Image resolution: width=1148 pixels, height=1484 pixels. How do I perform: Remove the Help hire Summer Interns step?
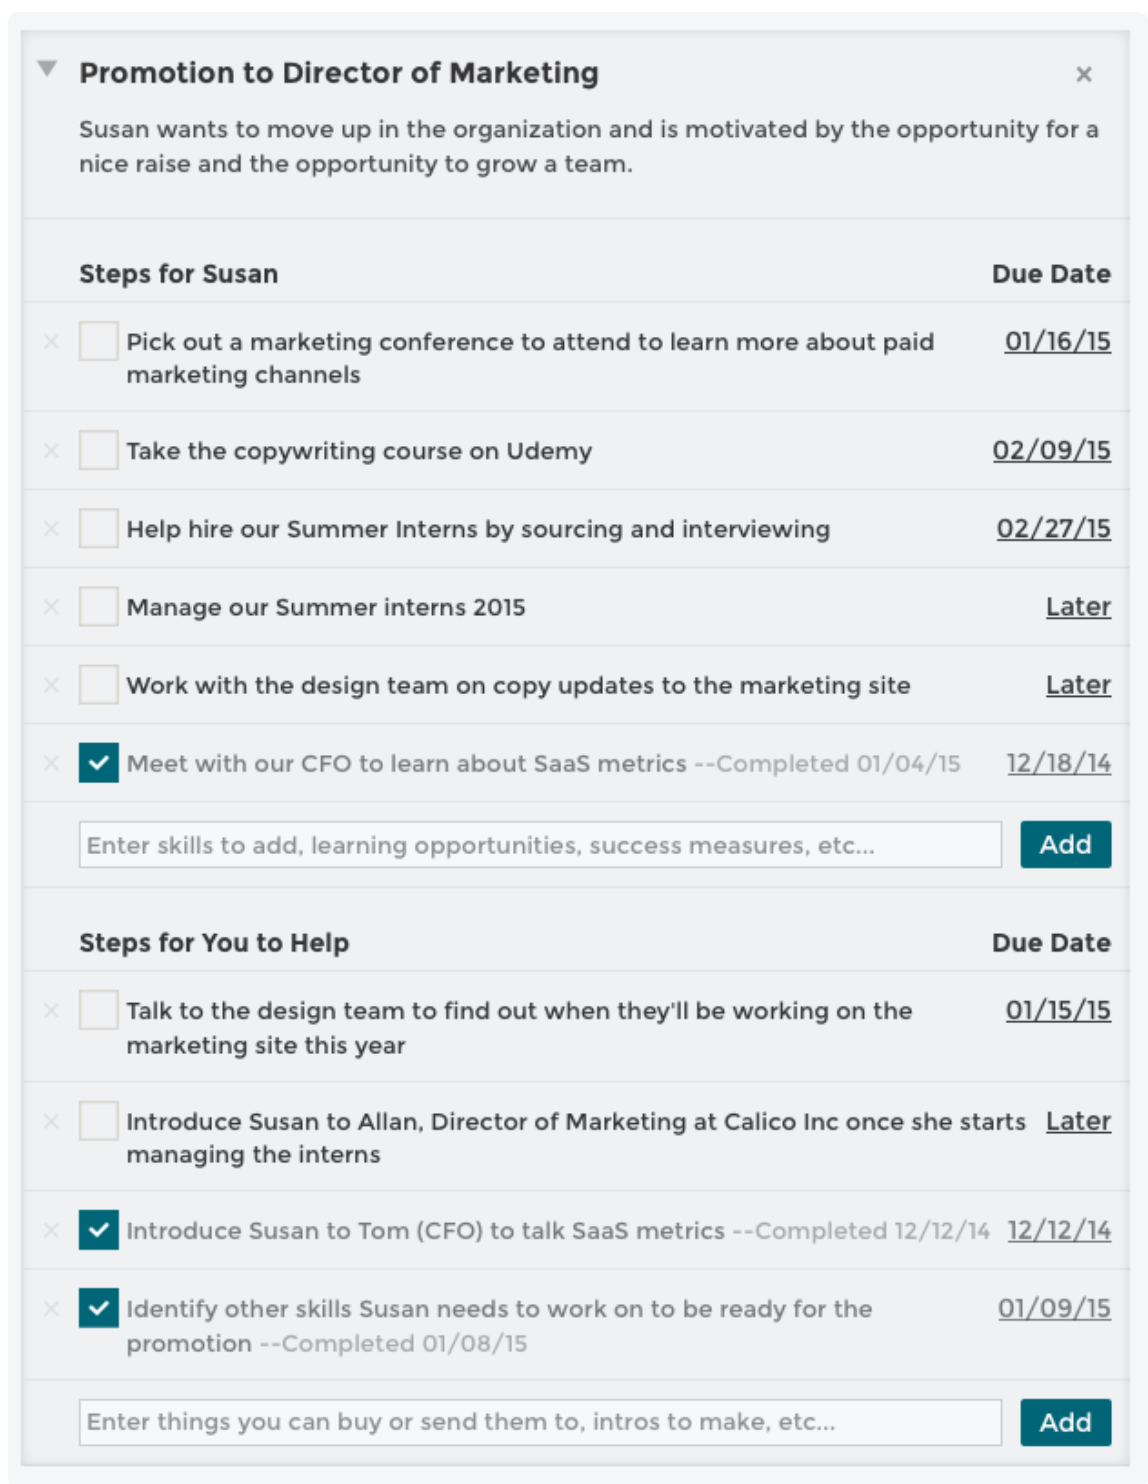(x=52, y=529)
